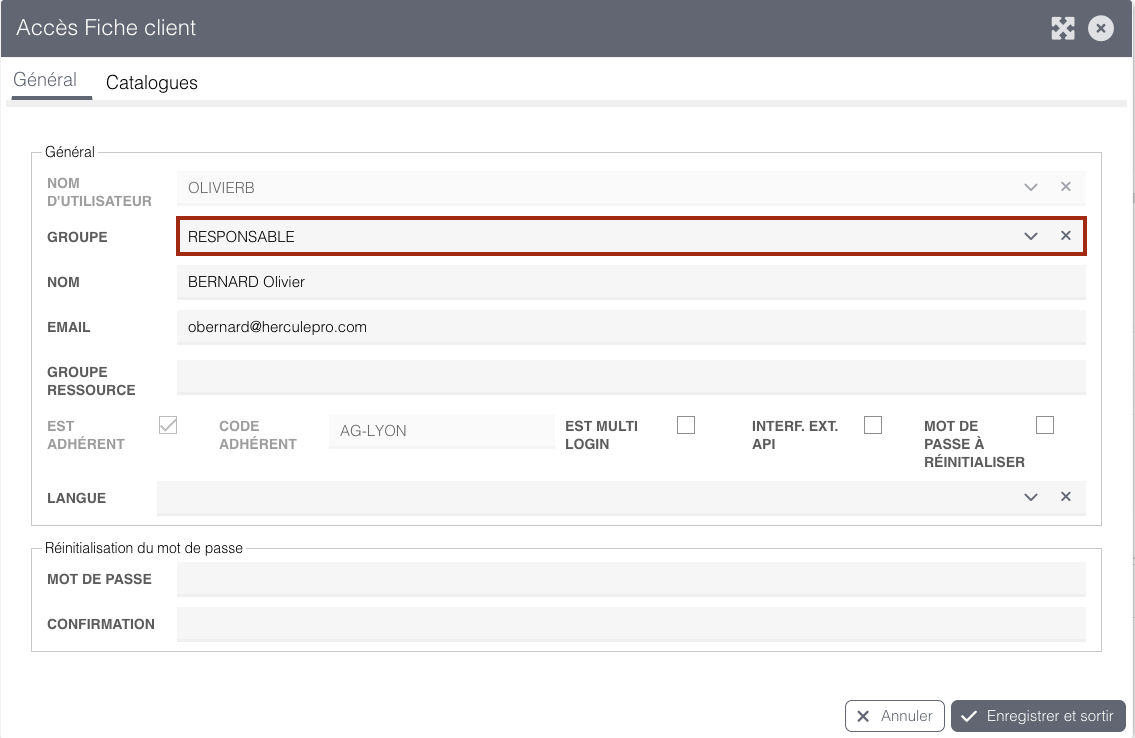
Task: Click the OLIVIERB username value
Action: [221, 188]
